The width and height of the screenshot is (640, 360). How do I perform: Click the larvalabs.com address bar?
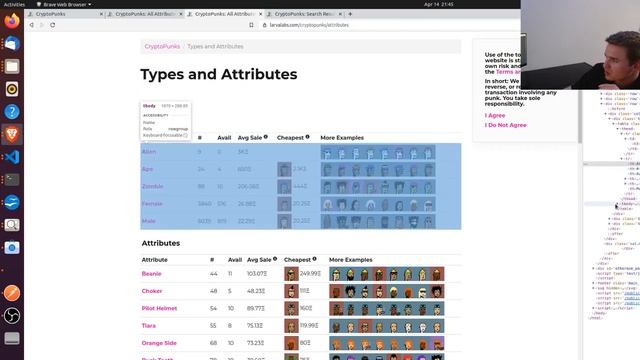[309, 25]
